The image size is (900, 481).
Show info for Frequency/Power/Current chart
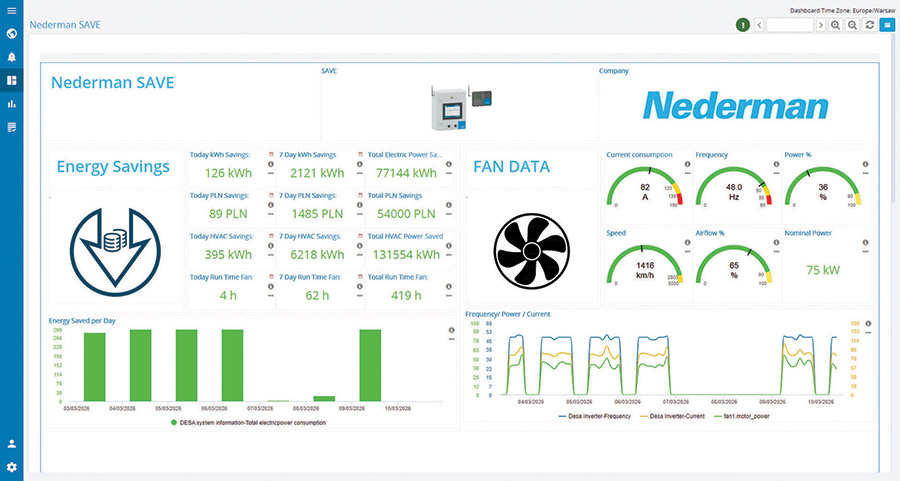(x=868, y=324)
